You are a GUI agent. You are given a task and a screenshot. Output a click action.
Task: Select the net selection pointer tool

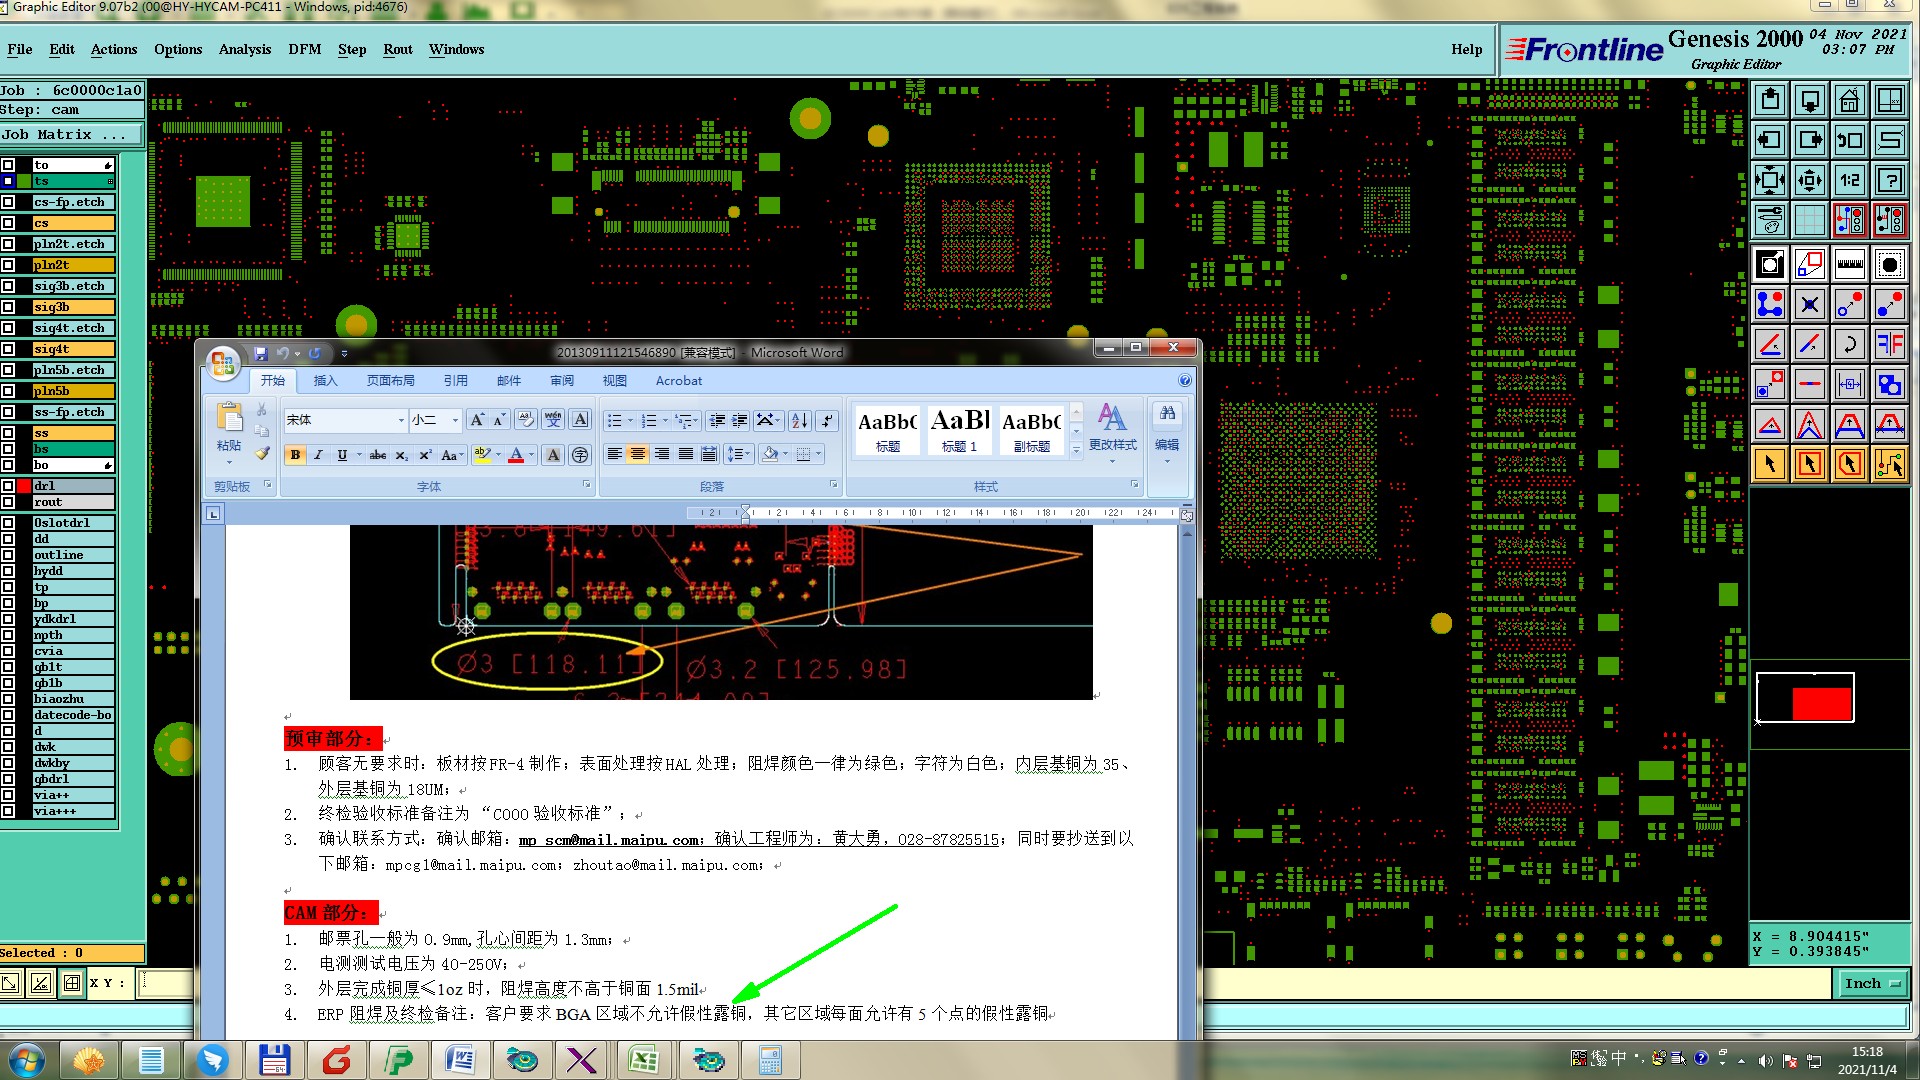[x=1889, y=464]
